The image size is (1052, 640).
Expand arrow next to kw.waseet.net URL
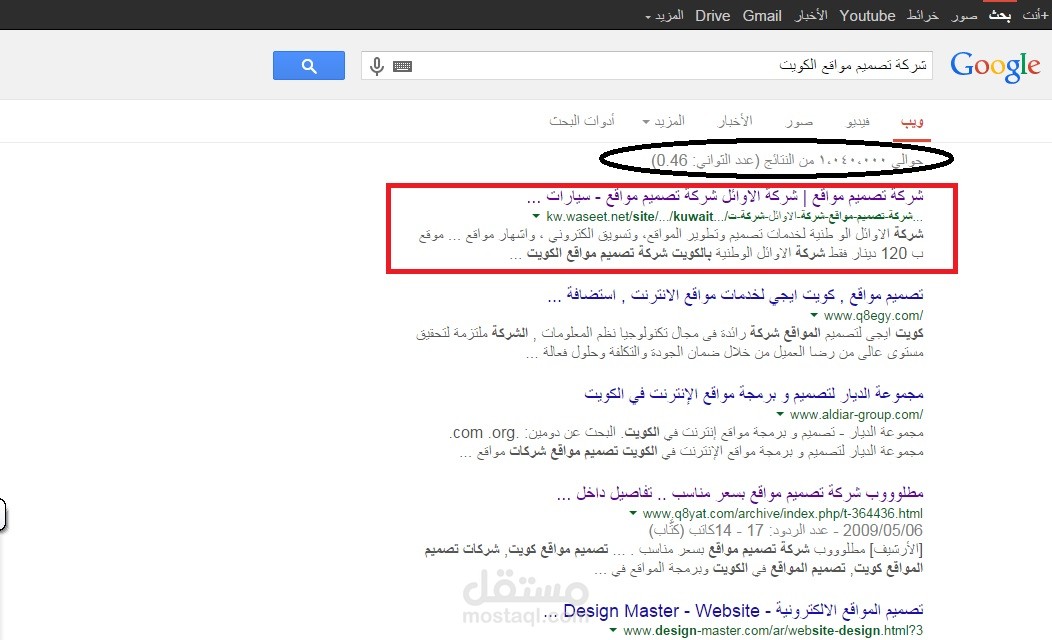tap(536, 216)
